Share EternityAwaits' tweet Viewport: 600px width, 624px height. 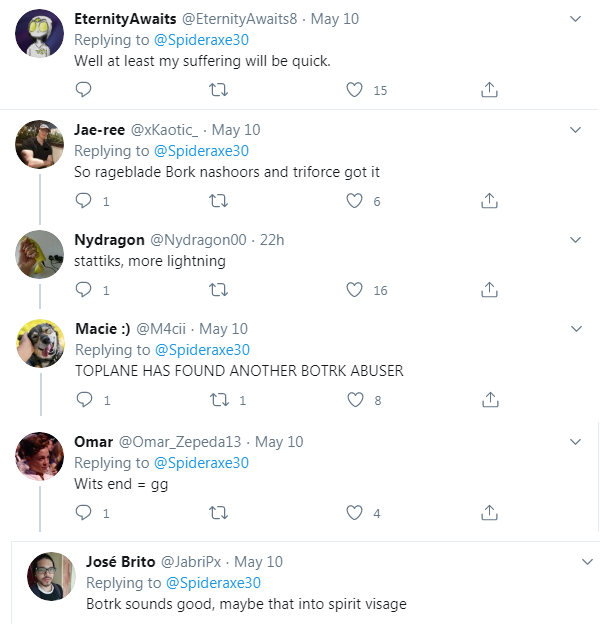(490, 90)
